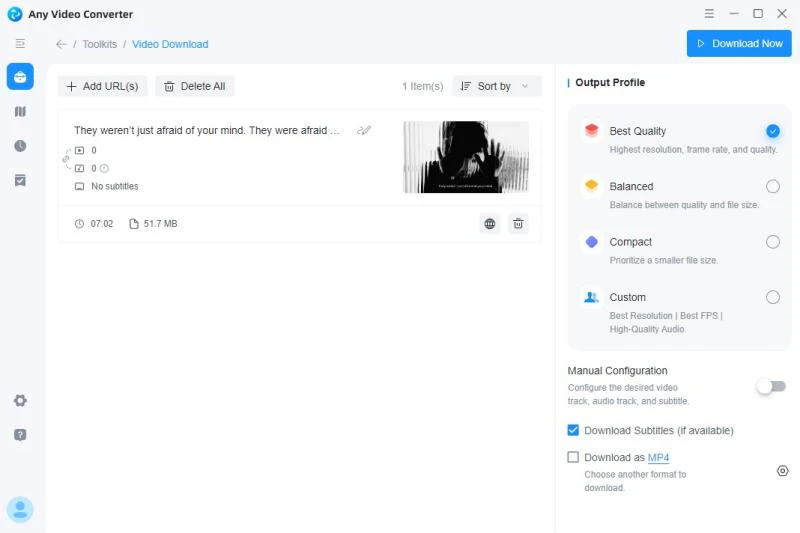Click Output Profile heading
The height and width of the screenshot is (533, 800).
click(610, 83)
